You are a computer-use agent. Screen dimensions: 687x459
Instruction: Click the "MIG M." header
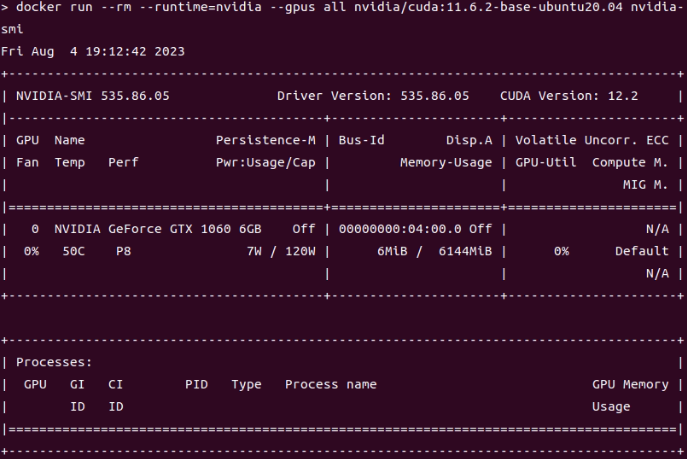[646, 185]
